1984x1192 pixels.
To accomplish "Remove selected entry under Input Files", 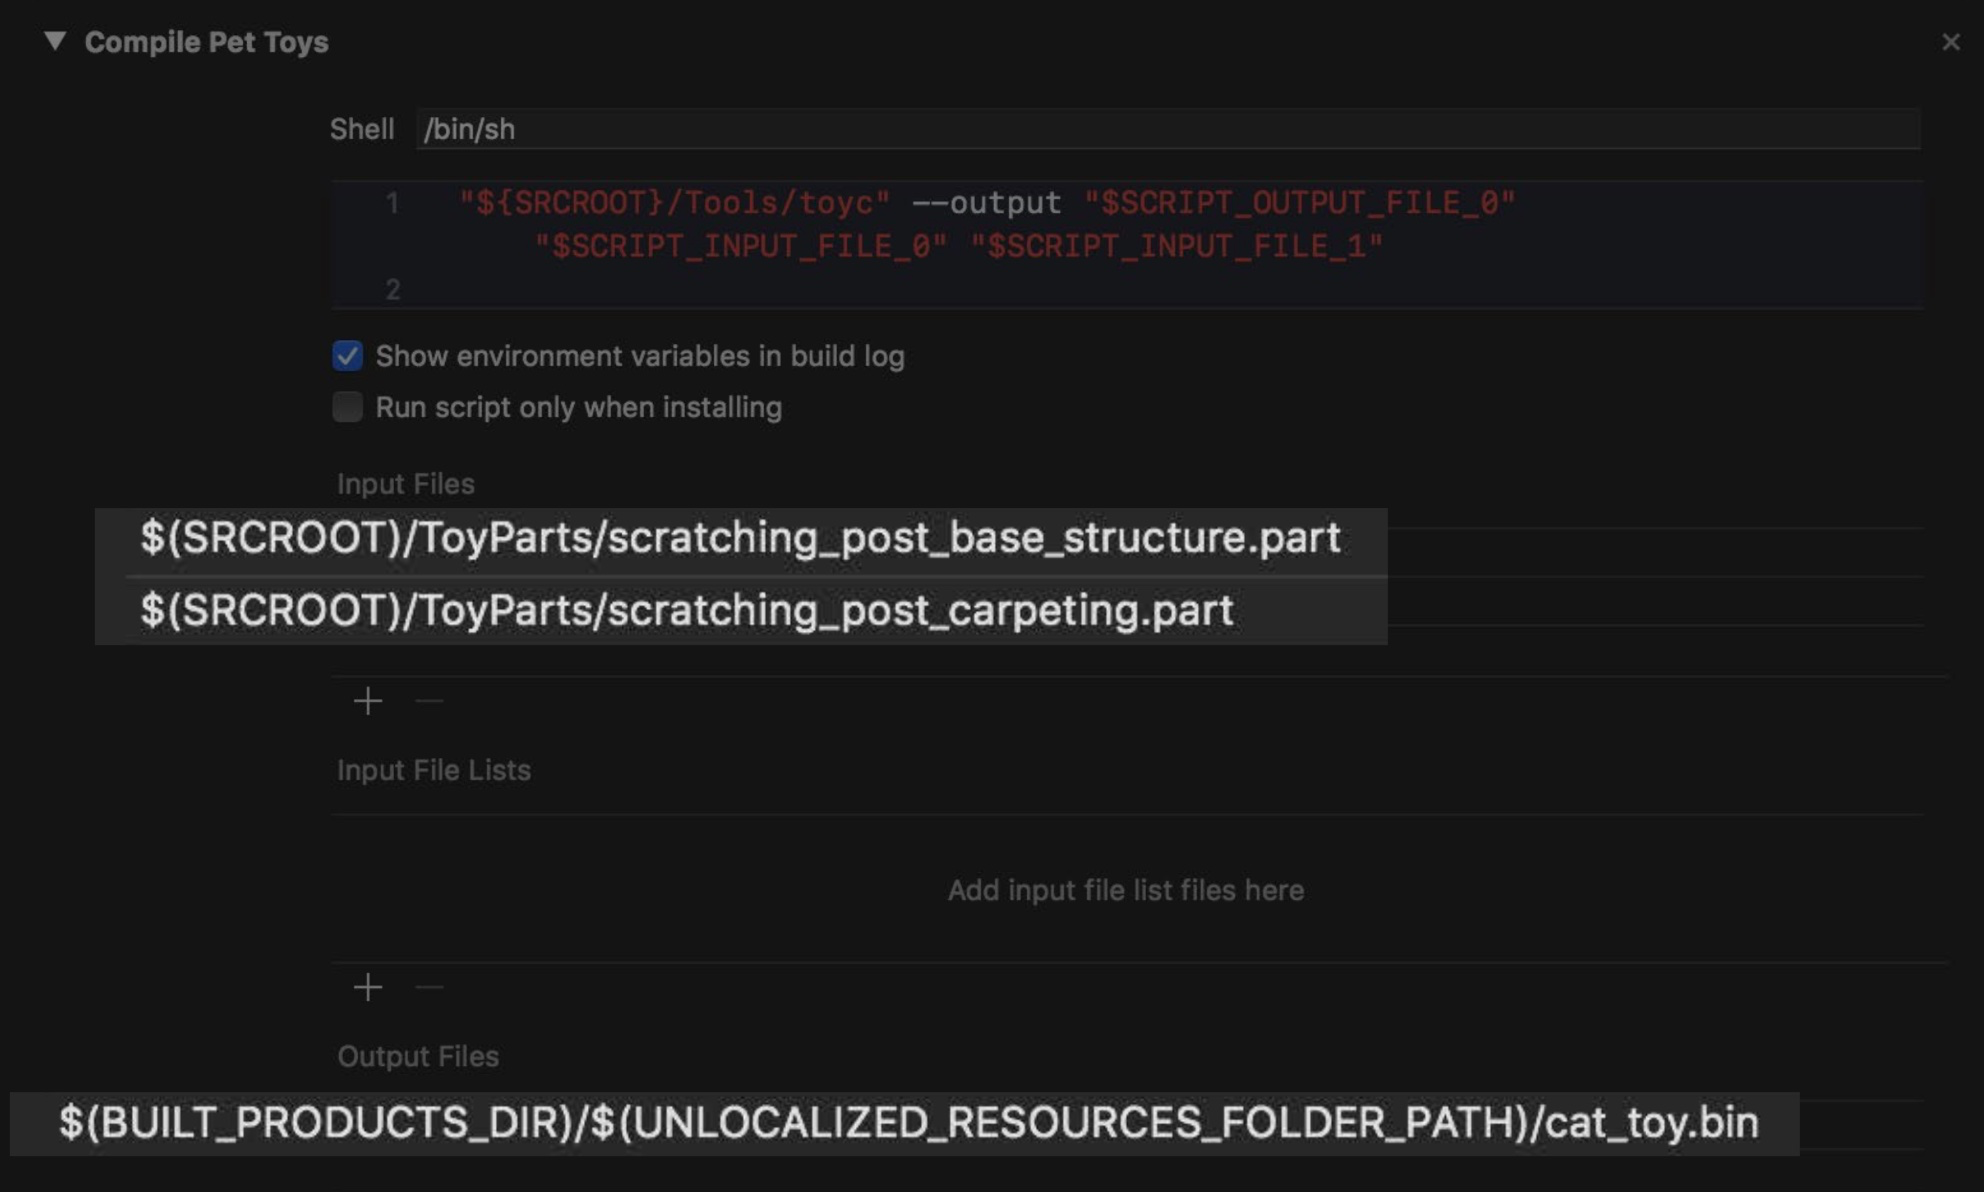I will [429, 701].
